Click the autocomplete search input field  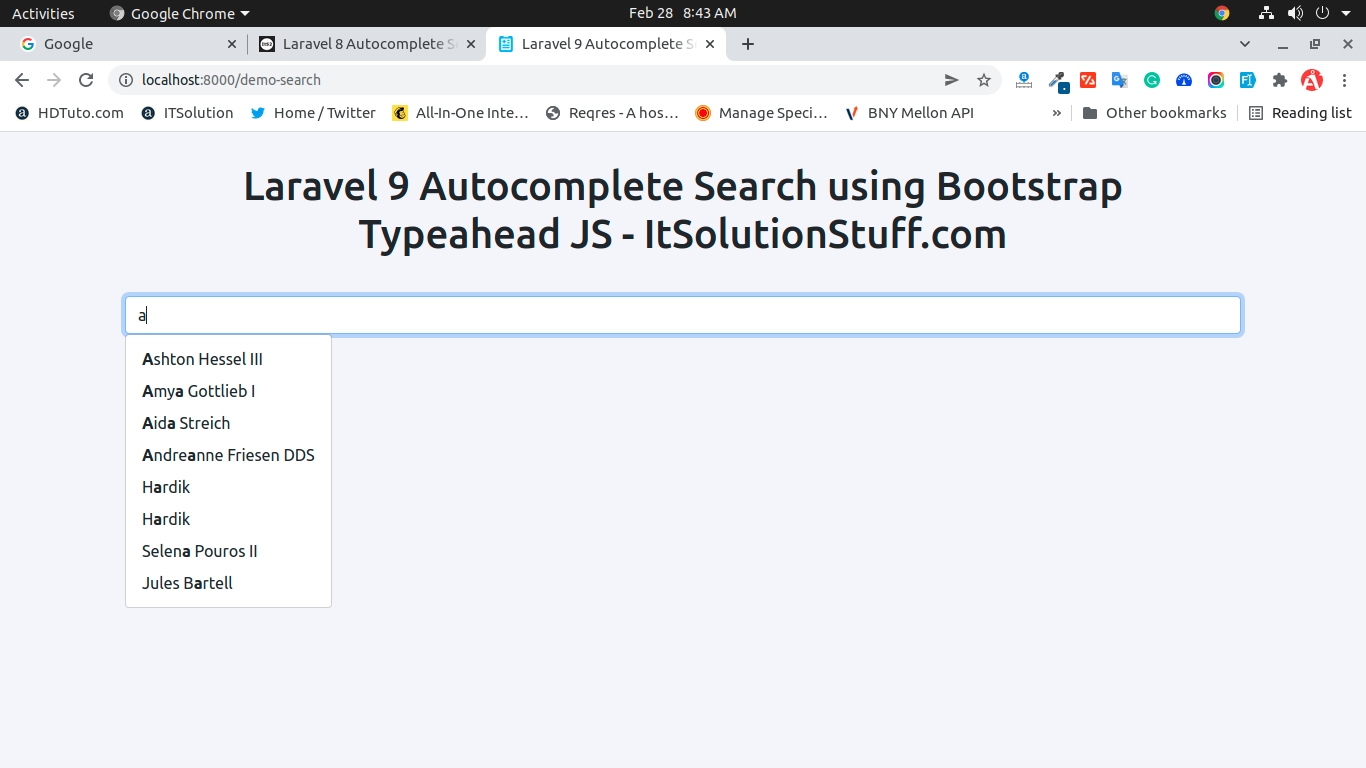tap(683, 315)
